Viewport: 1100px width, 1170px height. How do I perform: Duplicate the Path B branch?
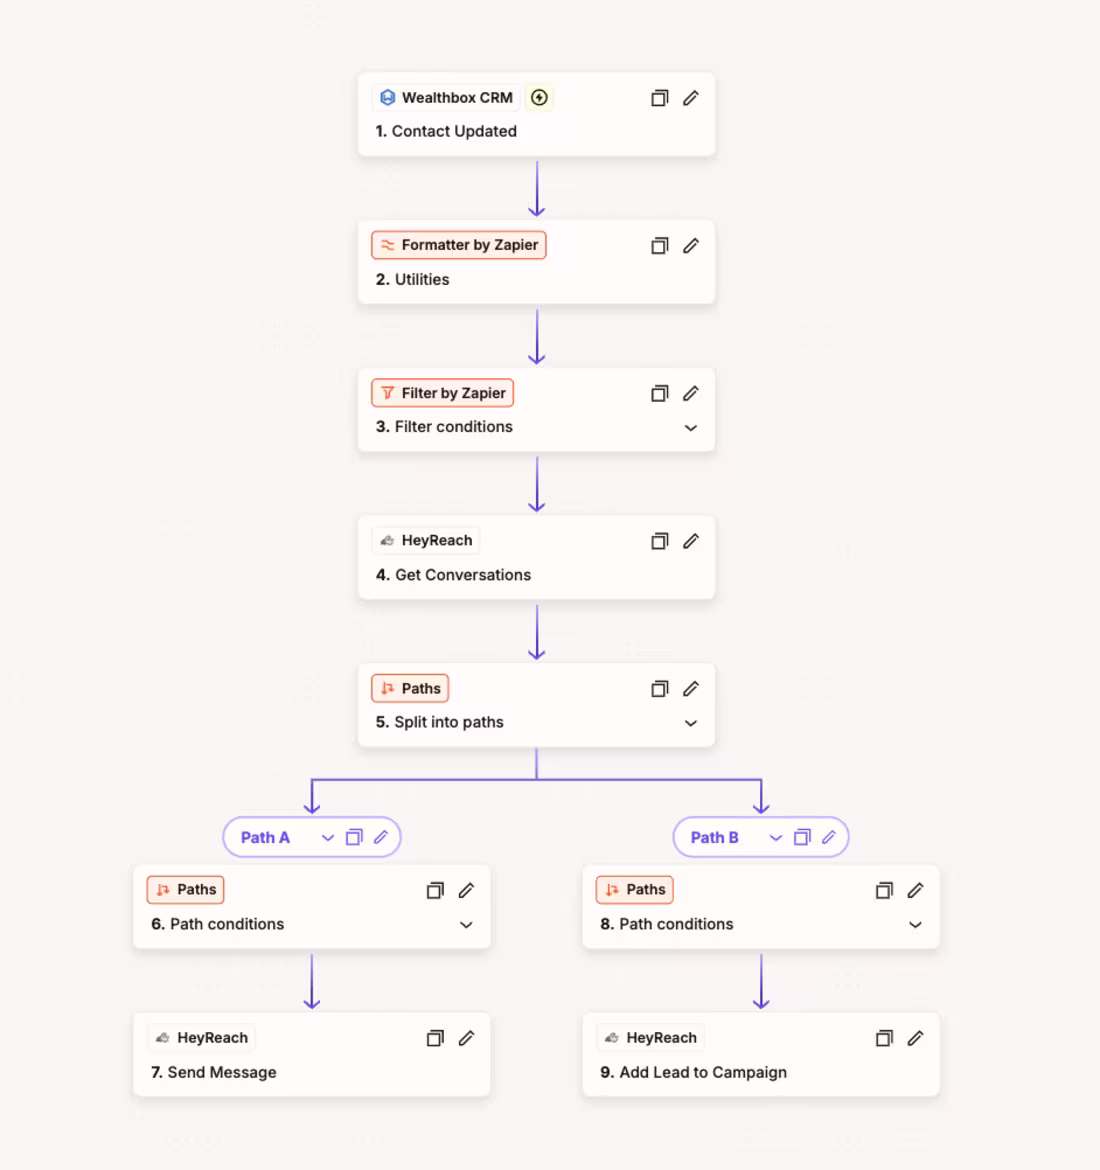click(802, 838)
